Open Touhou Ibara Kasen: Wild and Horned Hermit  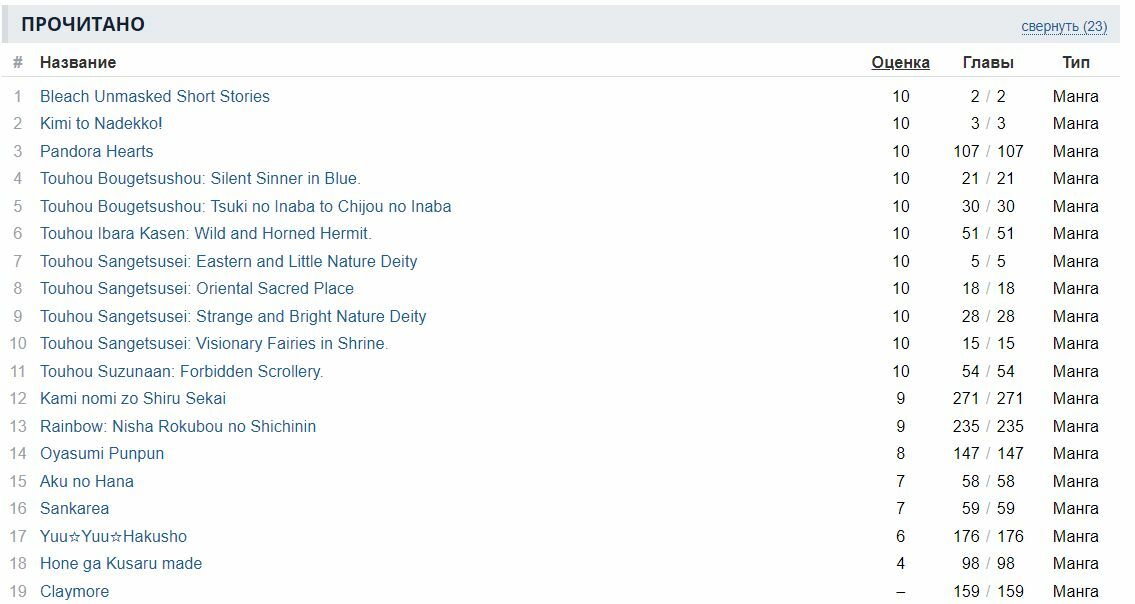click(205, 233)
